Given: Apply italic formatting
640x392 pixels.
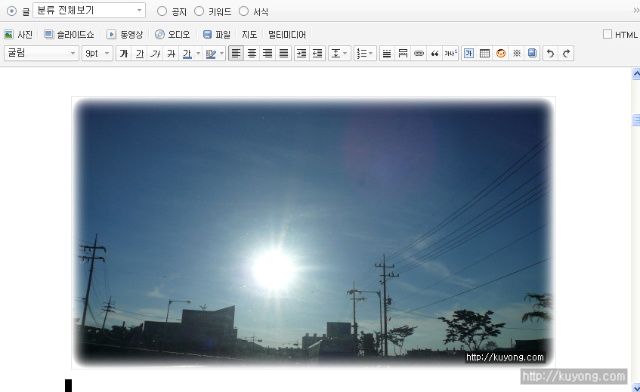Looking at the screenshot, I should 155,53.
